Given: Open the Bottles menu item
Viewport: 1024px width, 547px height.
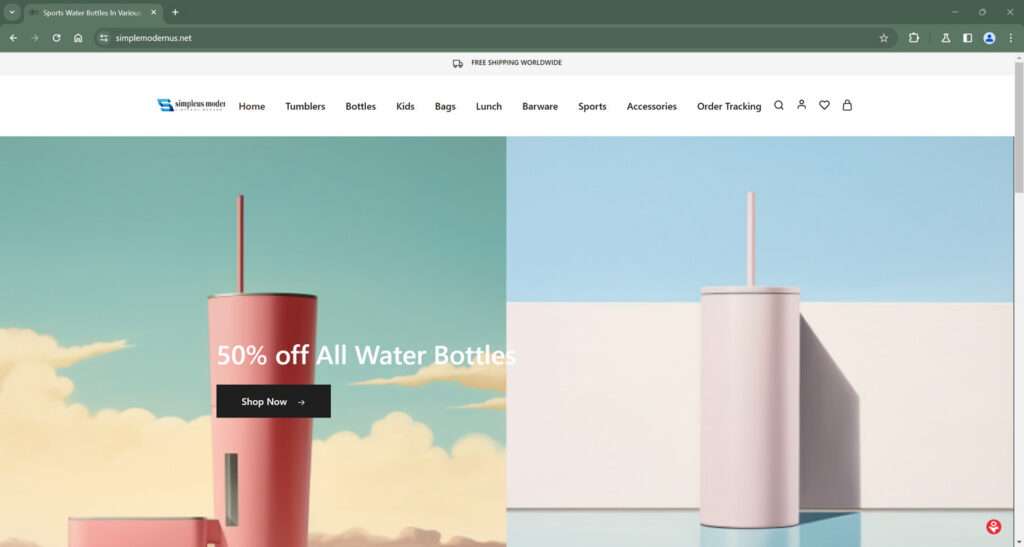Looking at the screenshot, I should click(x=360, y=106).
